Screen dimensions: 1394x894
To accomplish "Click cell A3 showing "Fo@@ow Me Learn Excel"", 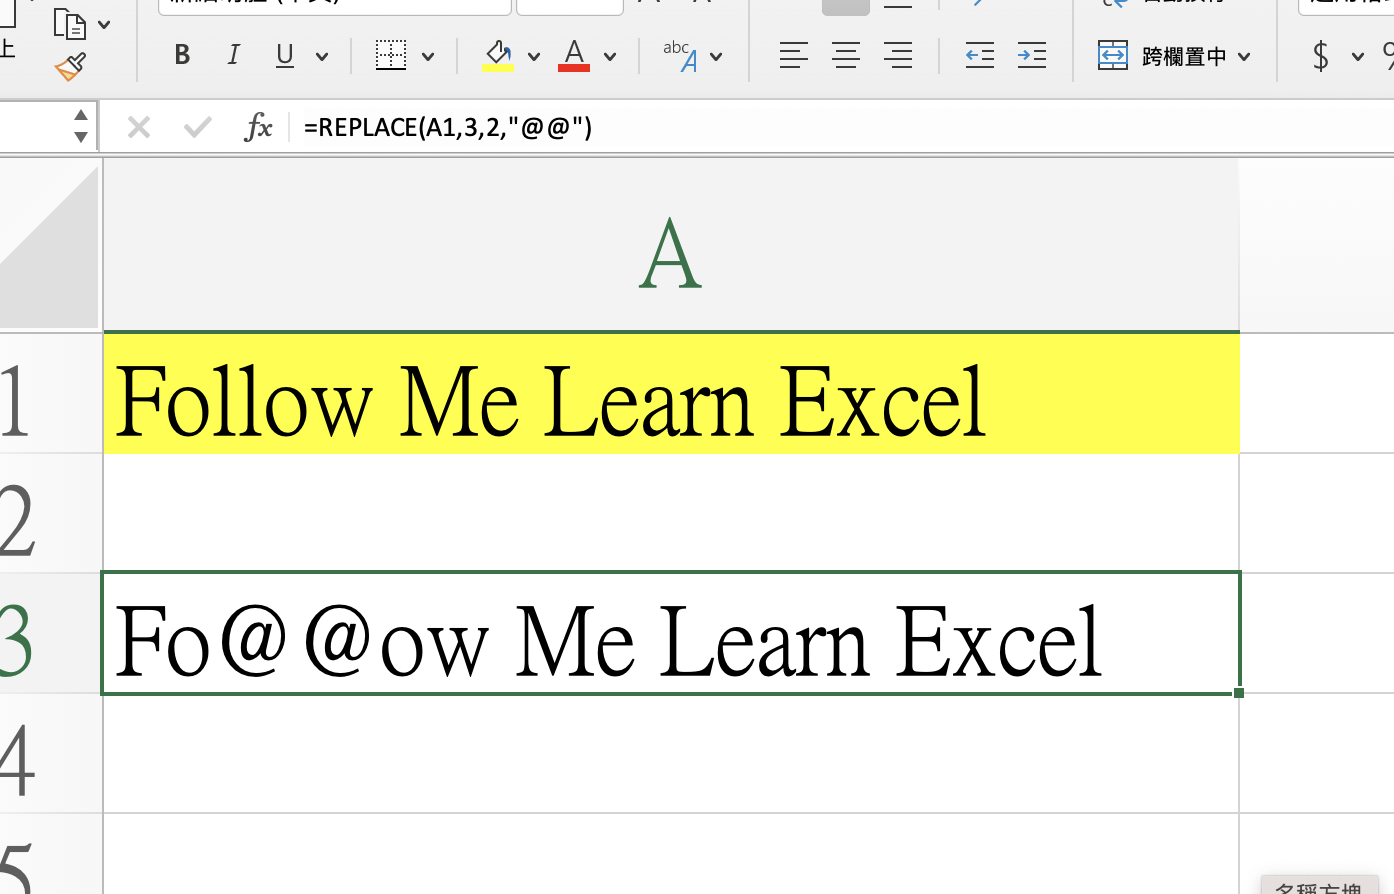I will 671,633.
